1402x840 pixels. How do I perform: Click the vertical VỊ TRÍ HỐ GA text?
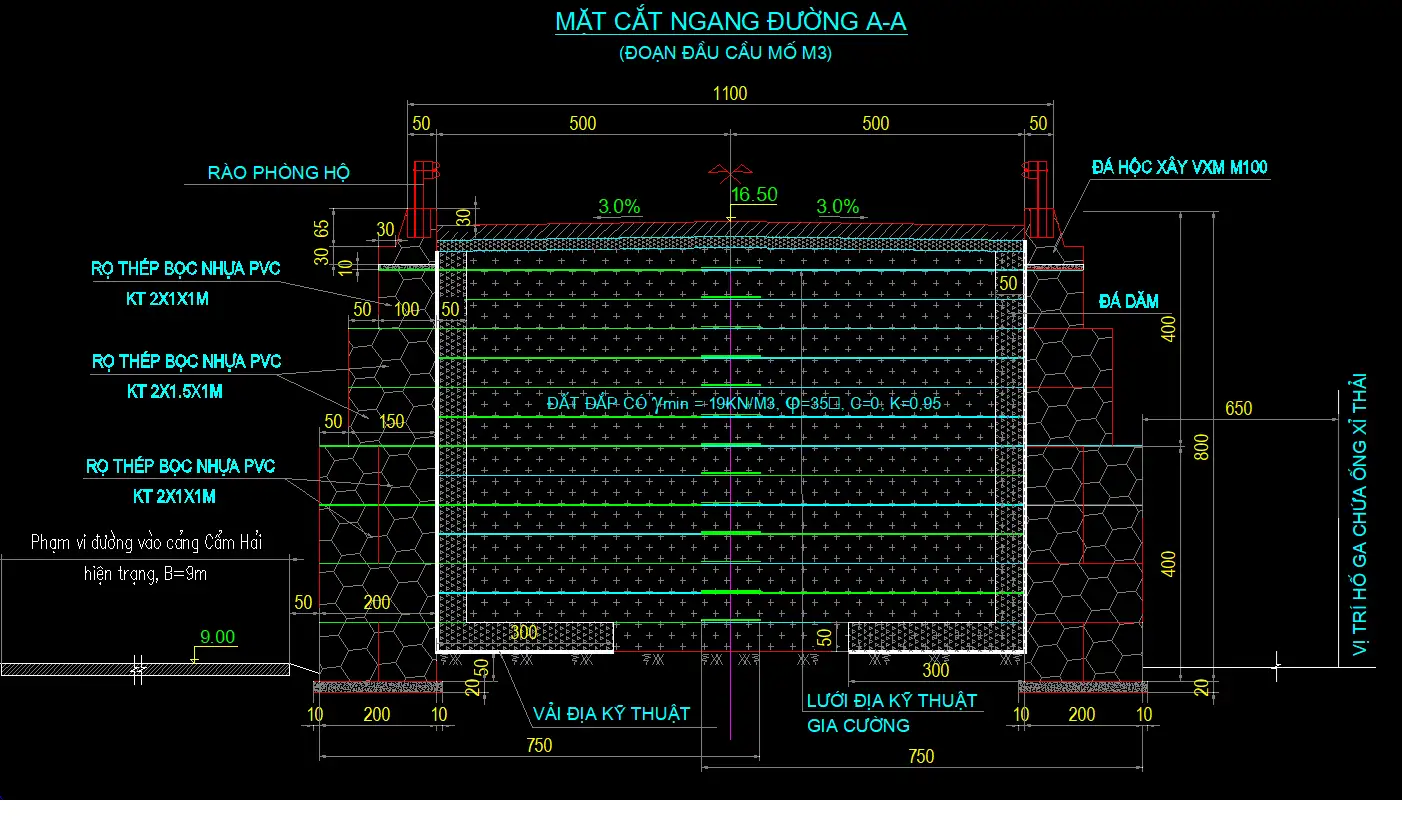[x=1358, y=515]
